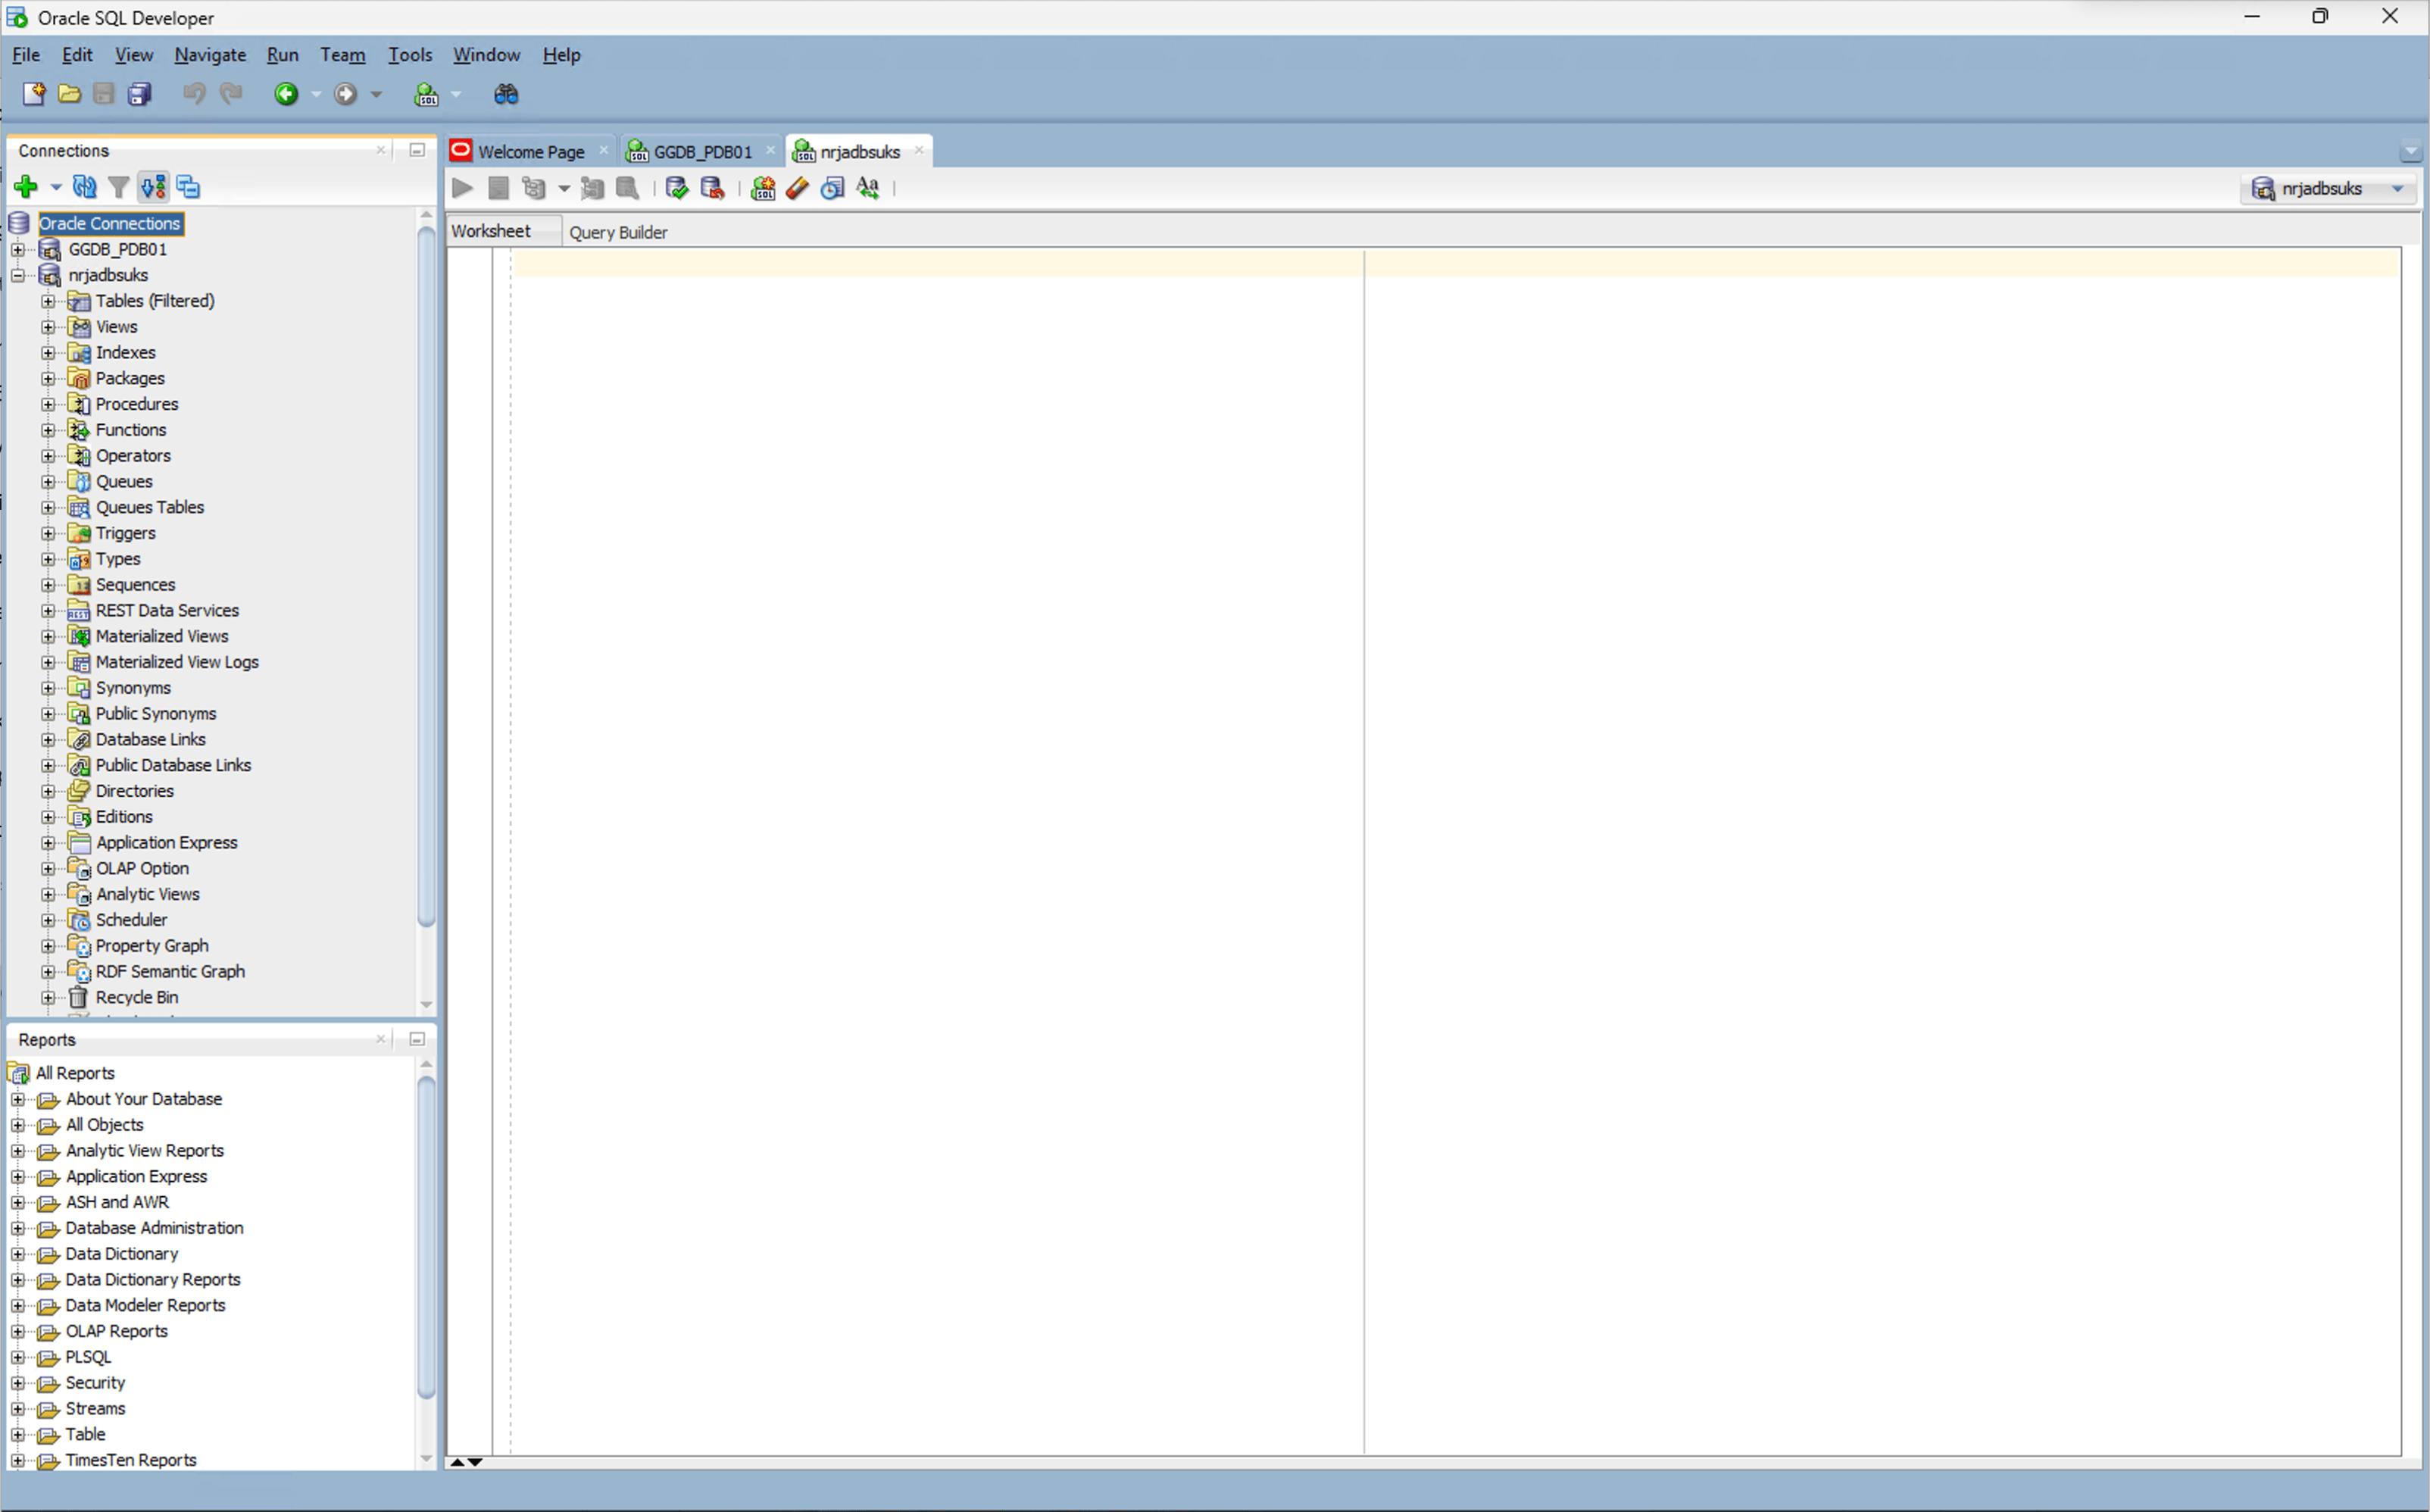
Task: Execute the worksheet as a script
Action: [x=498, y=188]
